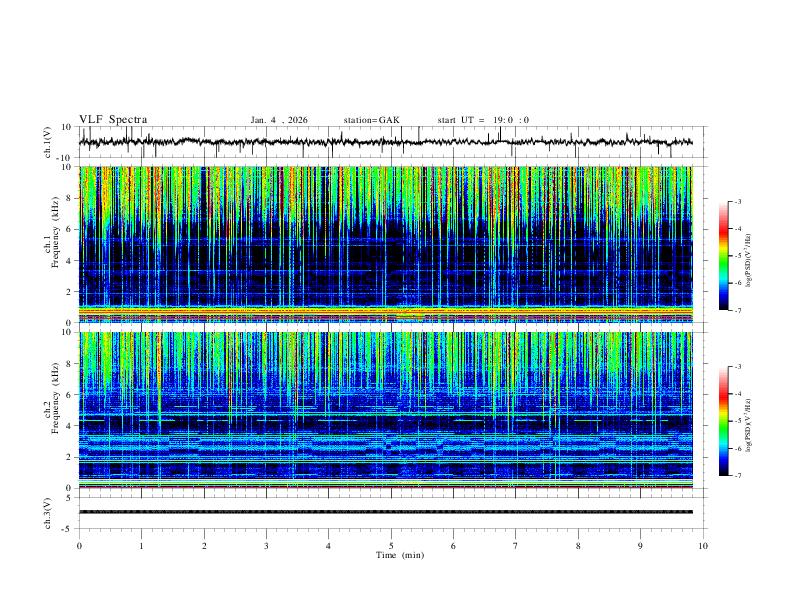Click time axis tick label "7"
The width and height of the screenshot is (792, 612).
pos(516,546)
